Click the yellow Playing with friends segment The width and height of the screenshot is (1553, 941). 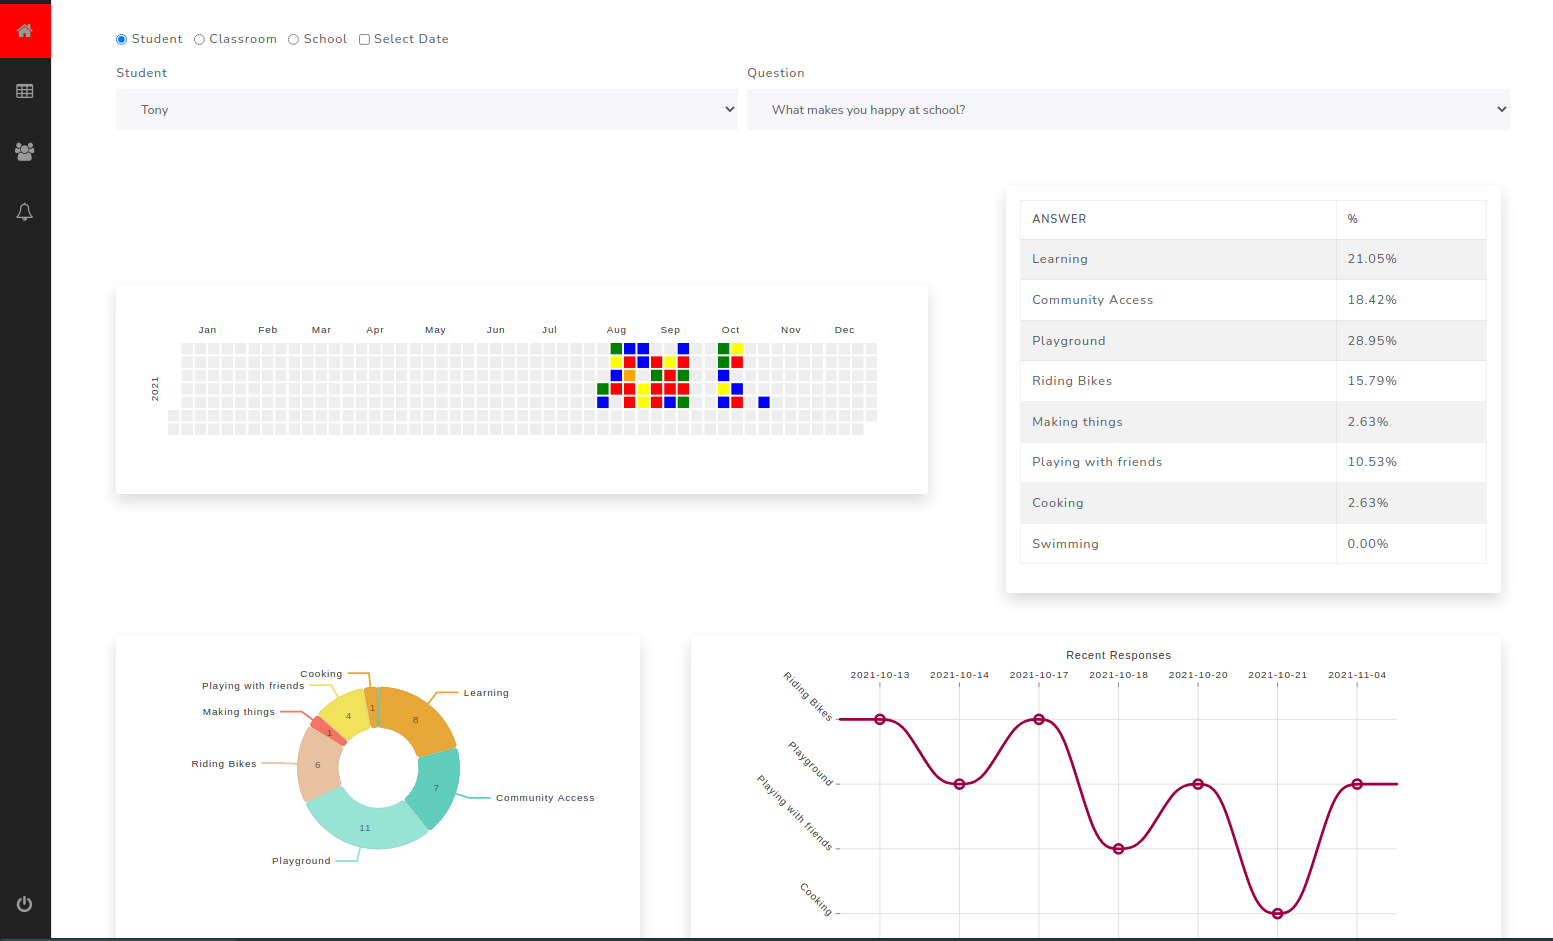tap(347, 714)
